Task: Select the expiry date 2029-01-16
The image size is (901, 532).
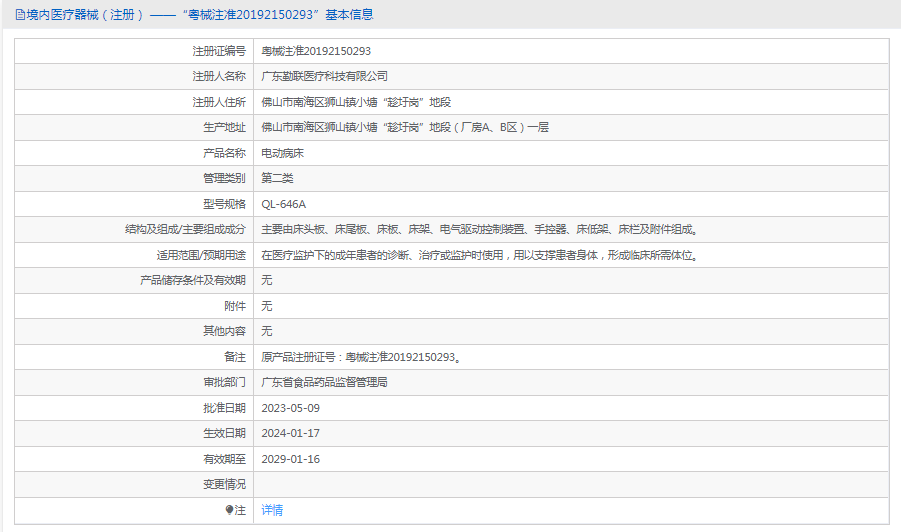Action: [290, 459]
